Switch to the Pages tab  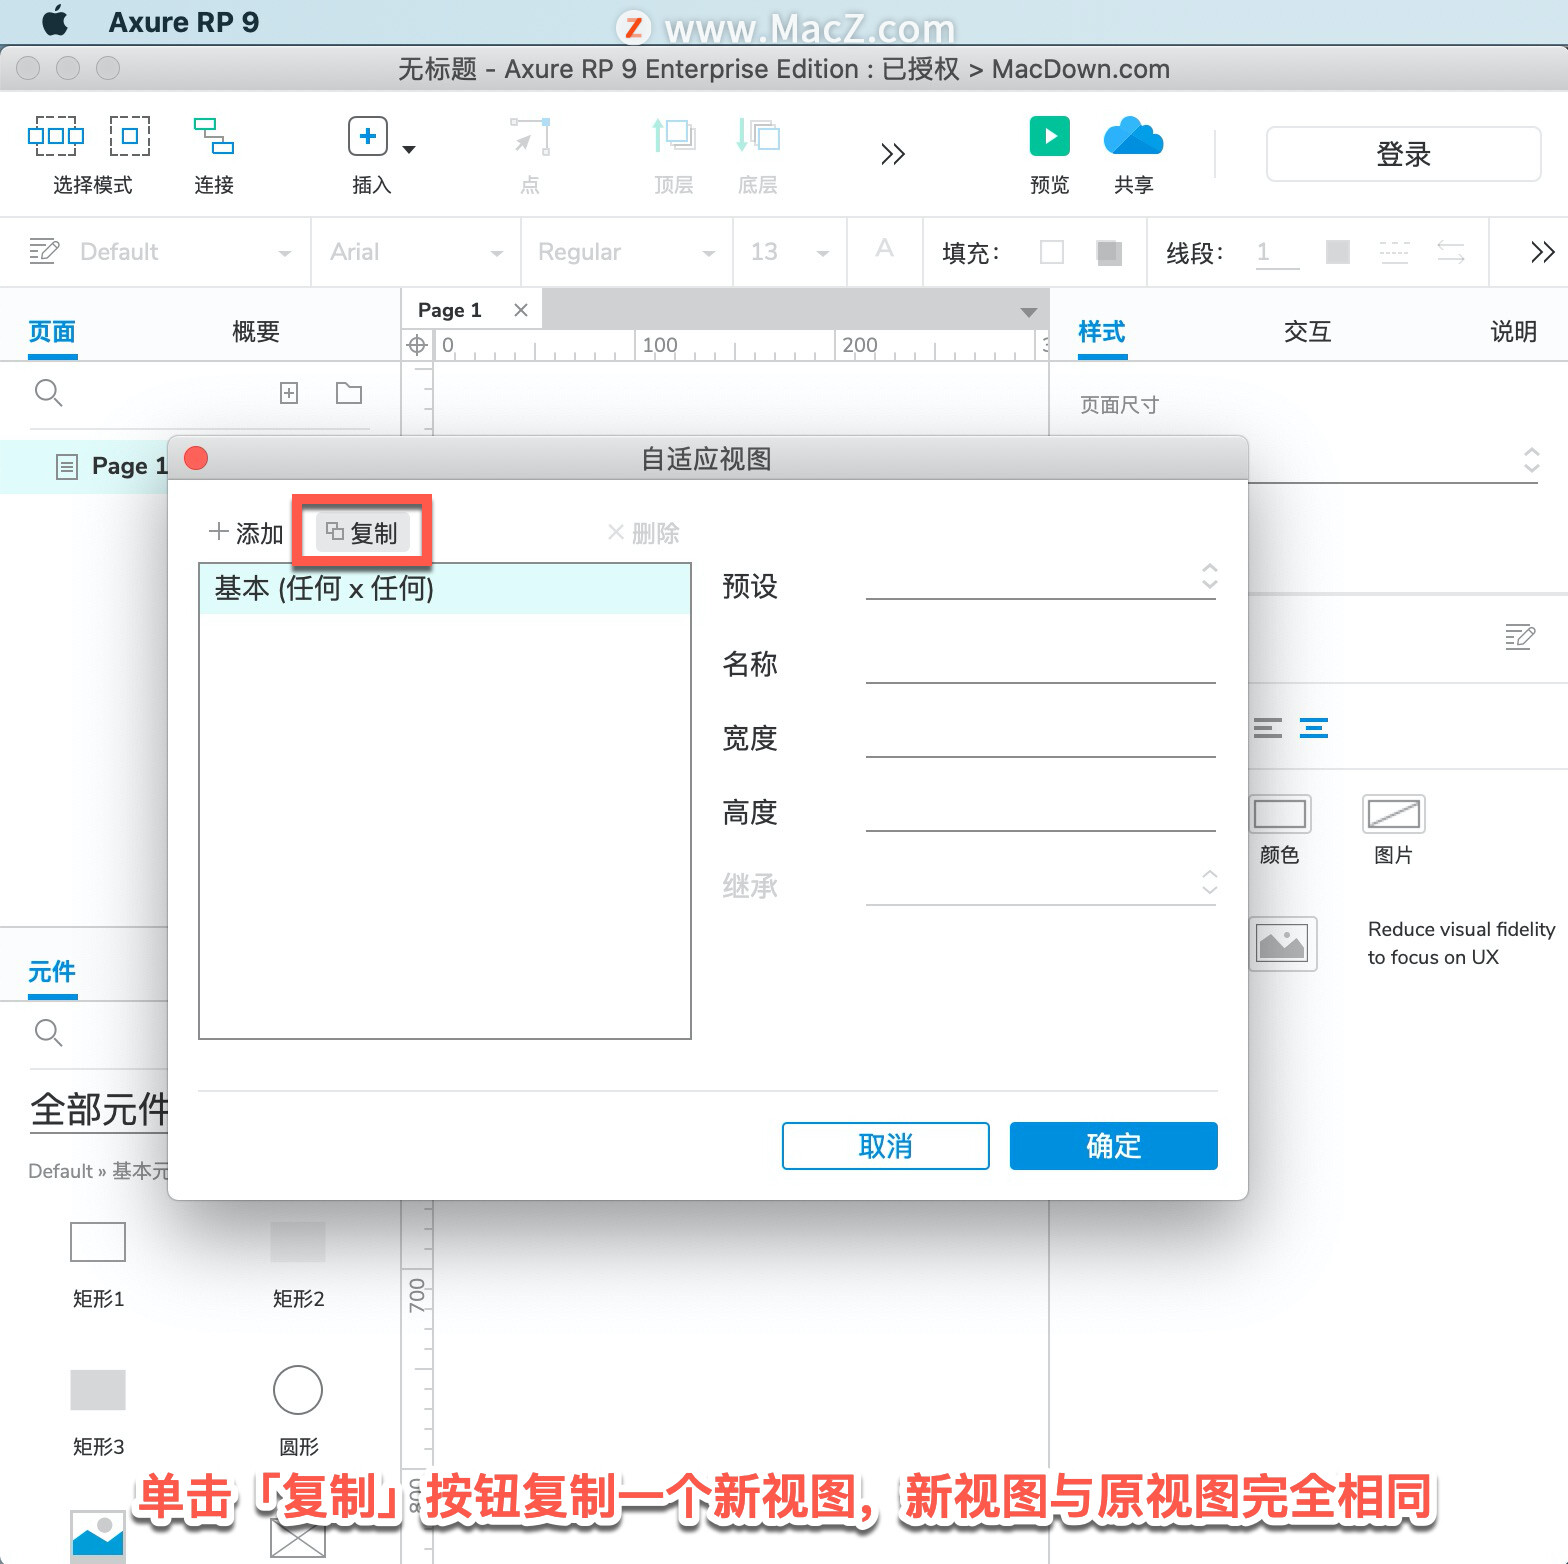point(52,331)
